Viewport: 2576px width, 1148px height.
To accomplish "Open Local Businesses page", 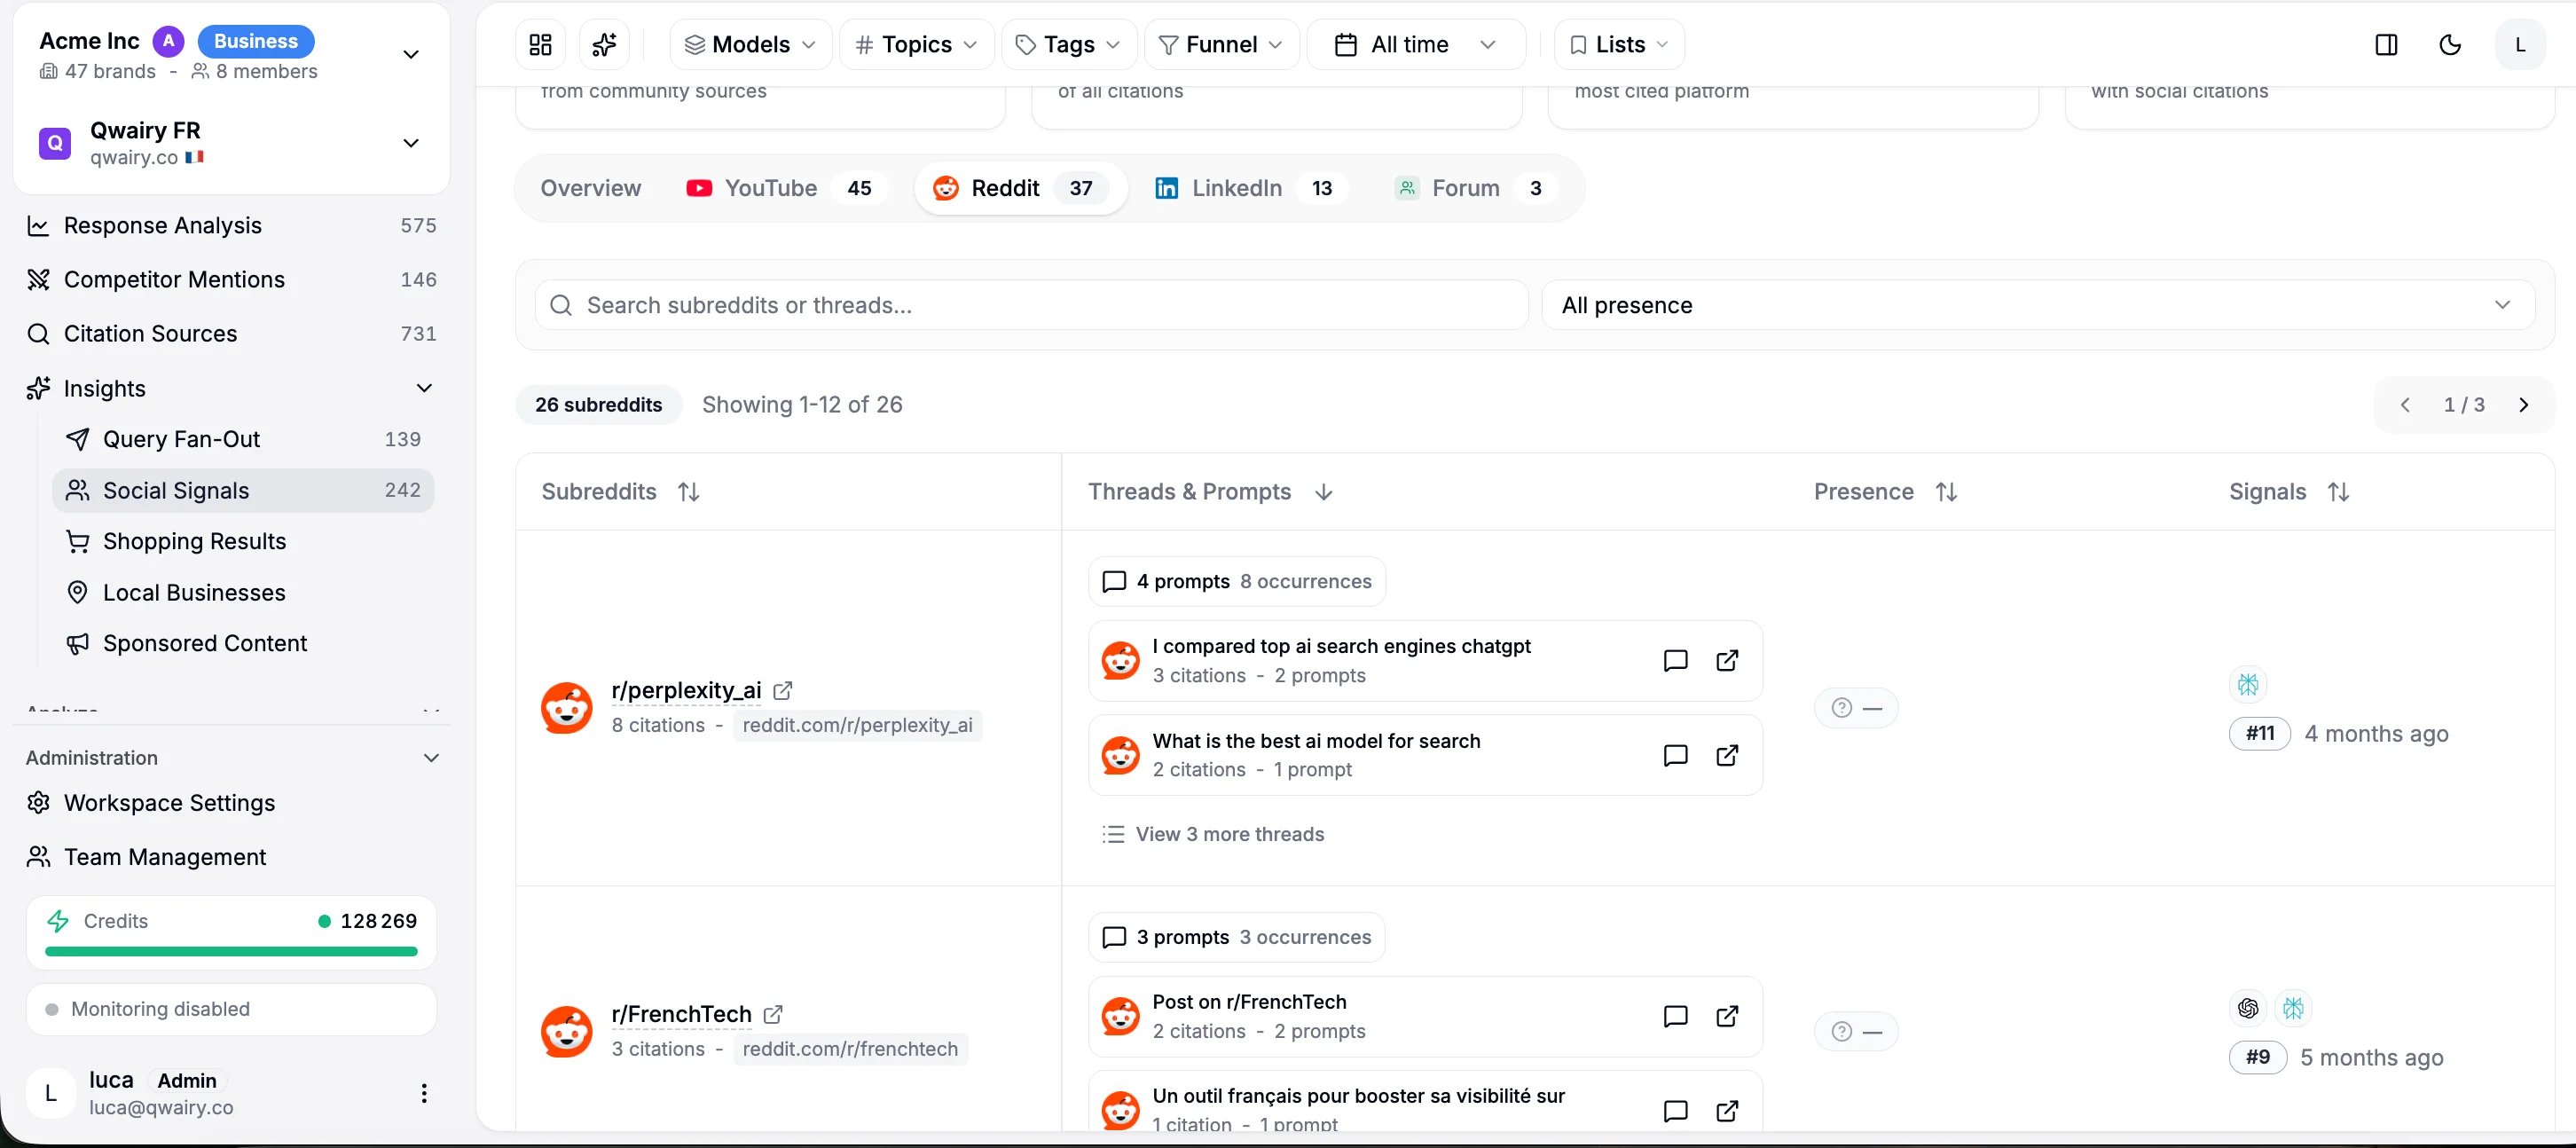I will pos(243,593).
